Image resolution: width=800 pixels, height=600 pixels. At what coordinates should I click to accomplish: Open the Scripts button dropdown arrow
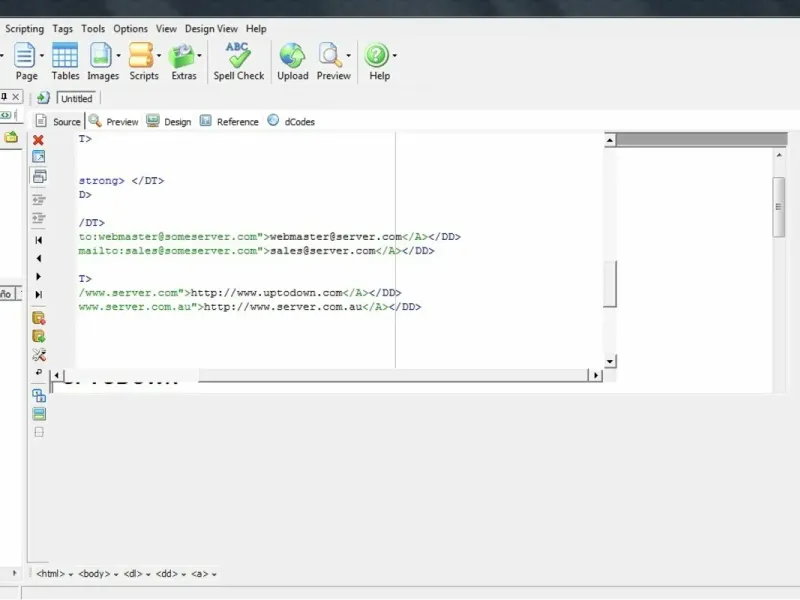coord(159,56)
